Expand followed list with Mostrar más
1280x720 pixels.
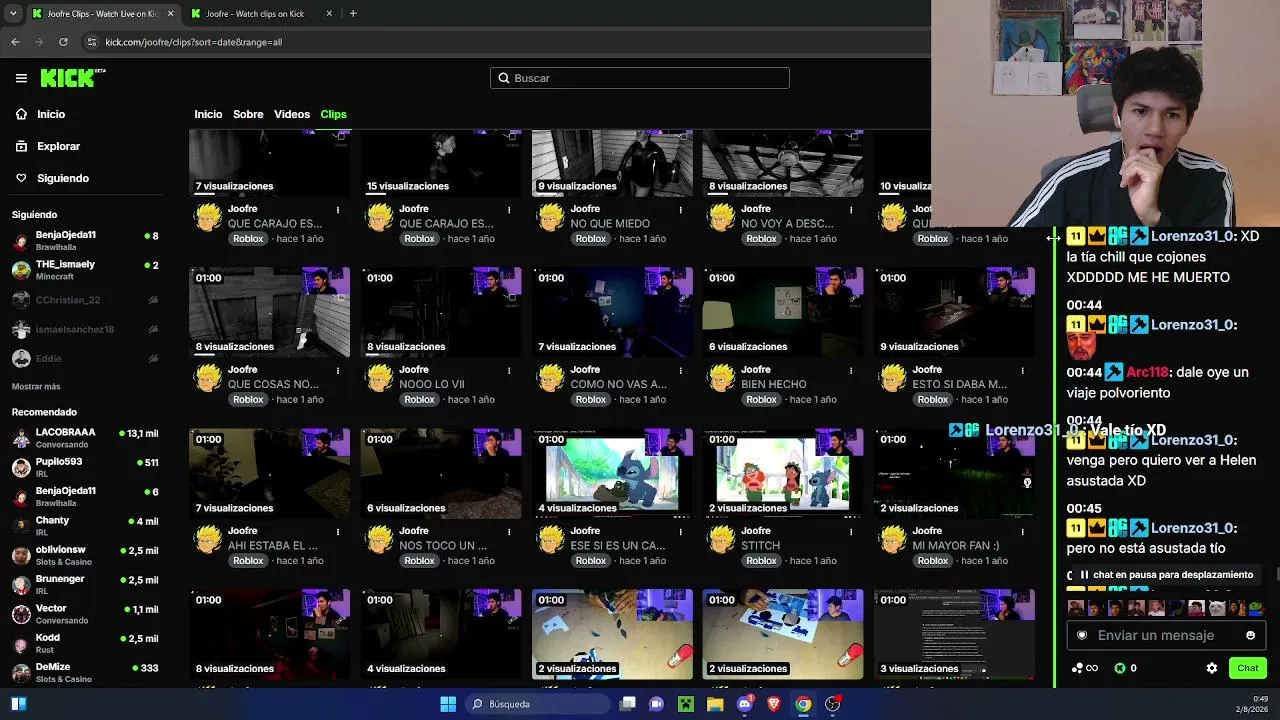36,386
